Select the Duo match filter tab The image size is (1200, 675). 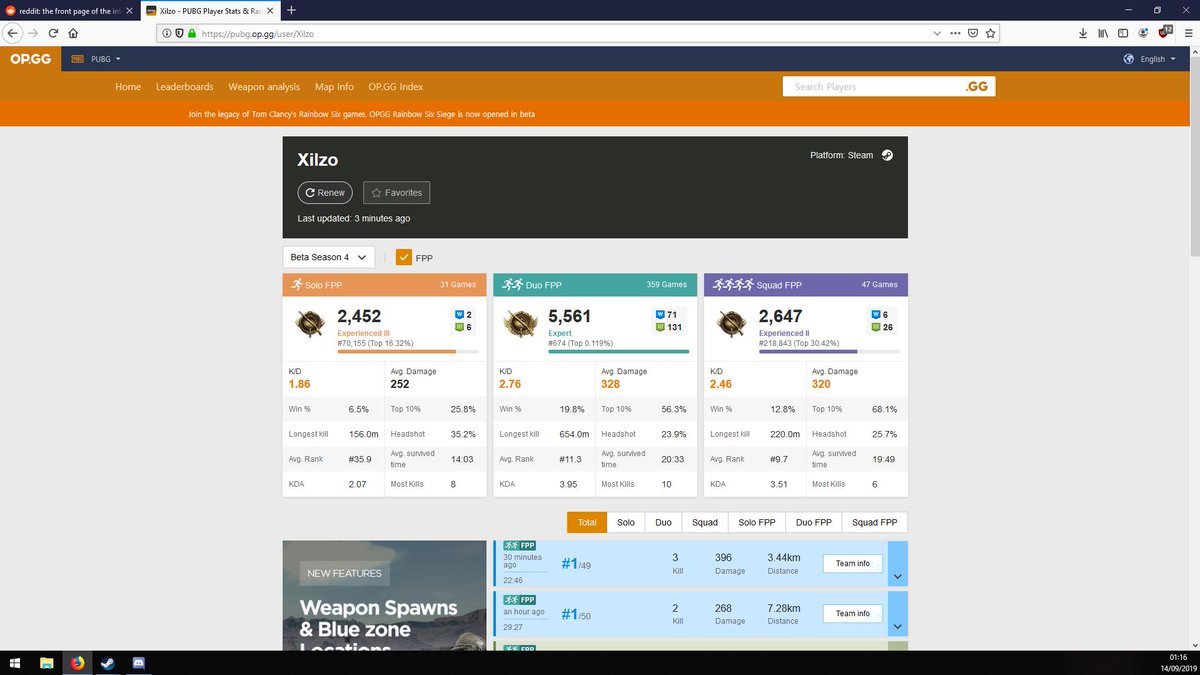click(x=664, y=522)
